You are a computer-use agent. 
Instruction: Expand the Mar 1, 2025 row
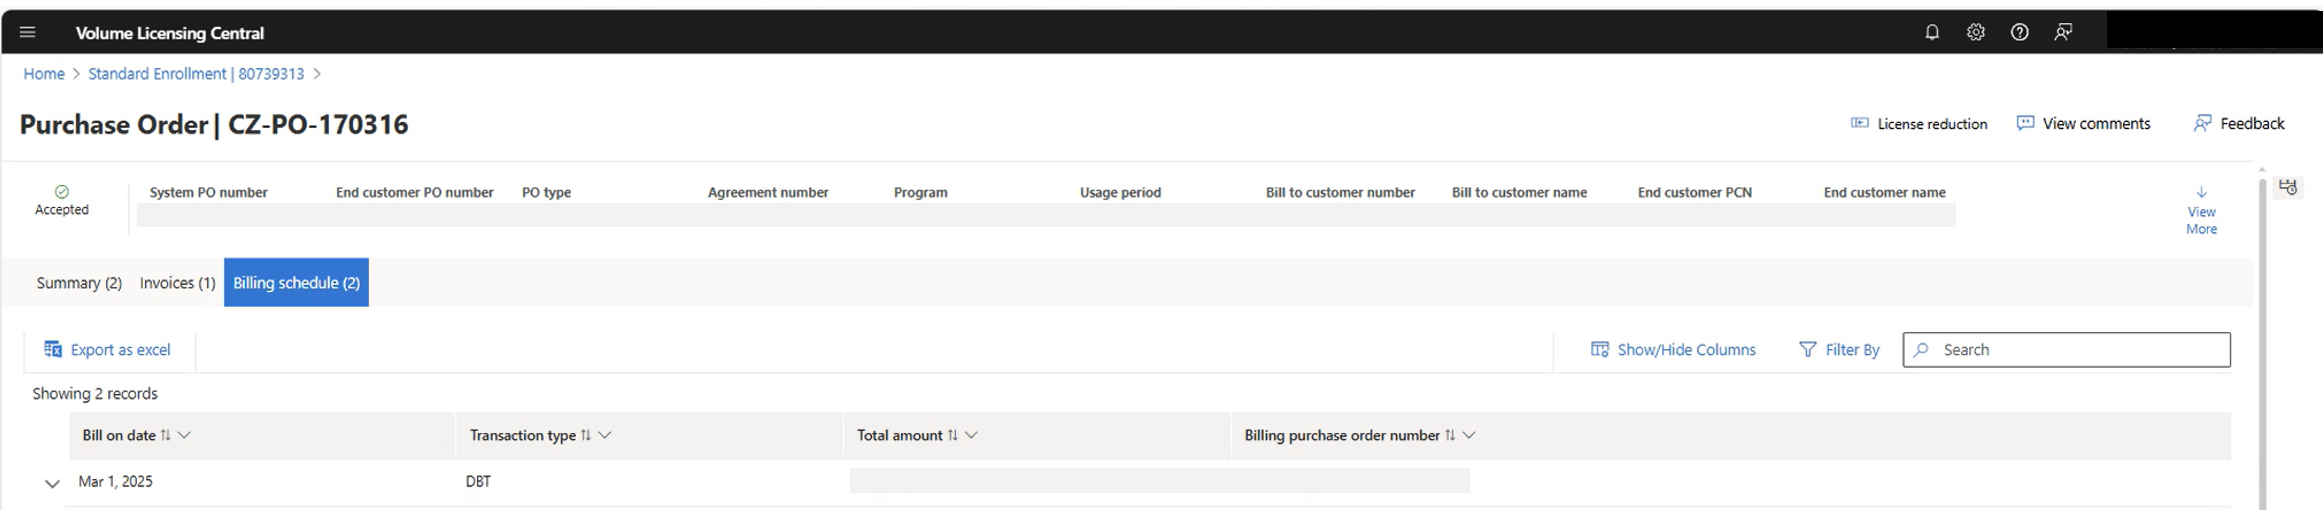pos(52,483)
